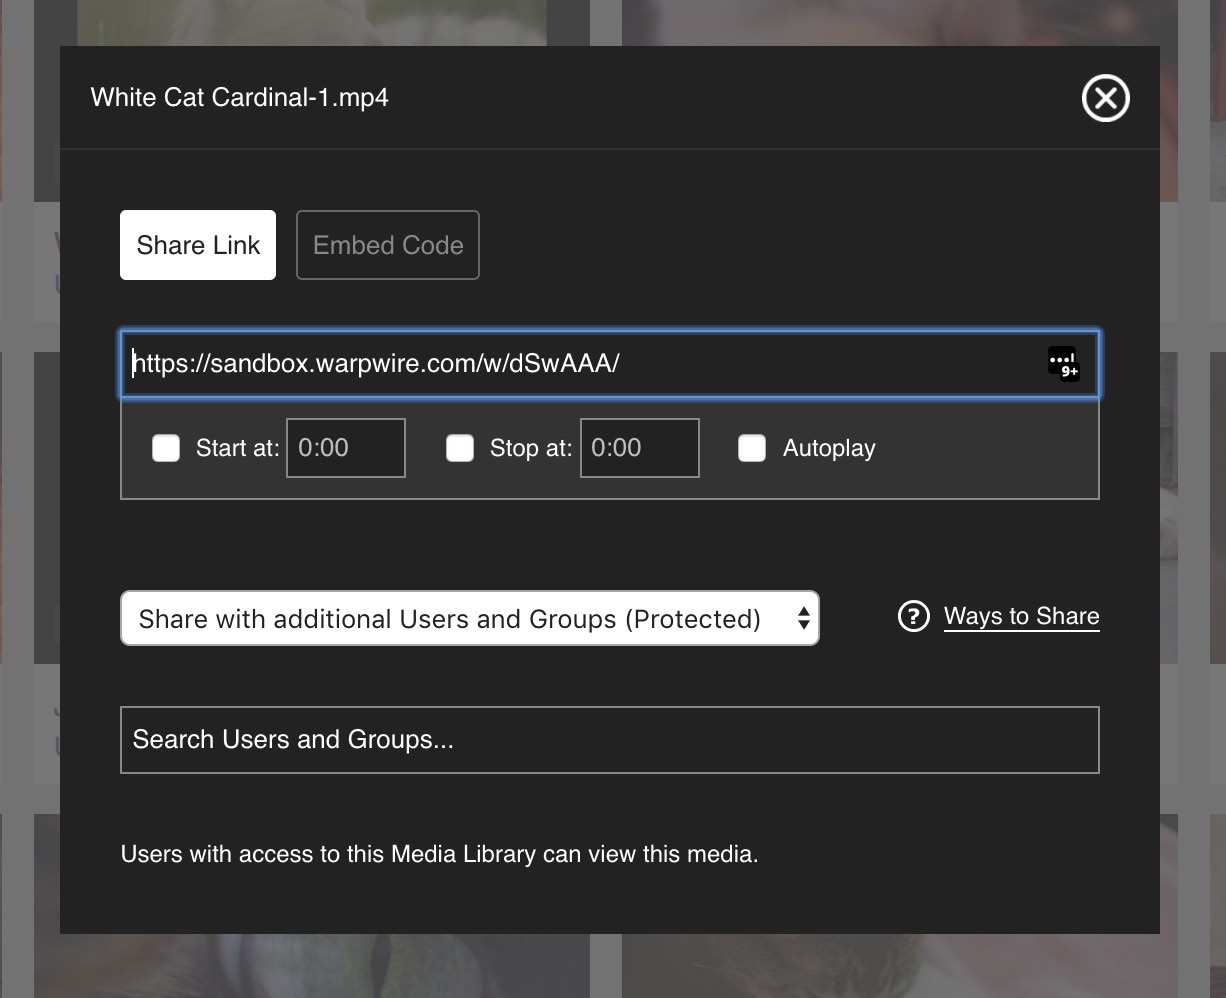Viewport: 1226px width, 998px height.
Task: Click the Stop at time field
Action: pos(640,448)
